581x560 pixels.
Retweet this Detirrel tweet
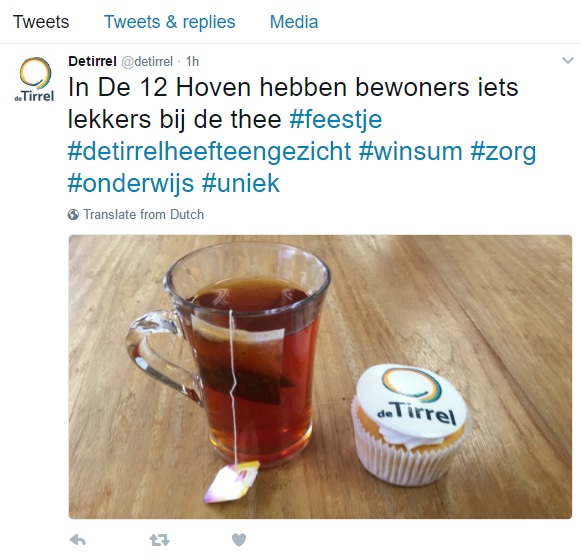pos(160,540)
